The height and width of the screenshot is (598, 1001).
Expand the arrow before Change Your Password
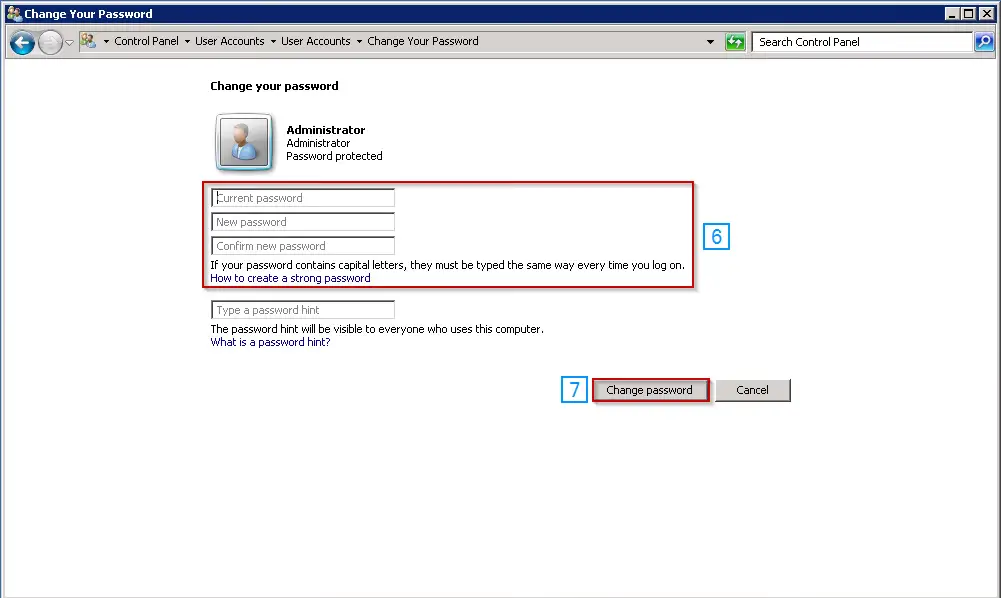359,42
